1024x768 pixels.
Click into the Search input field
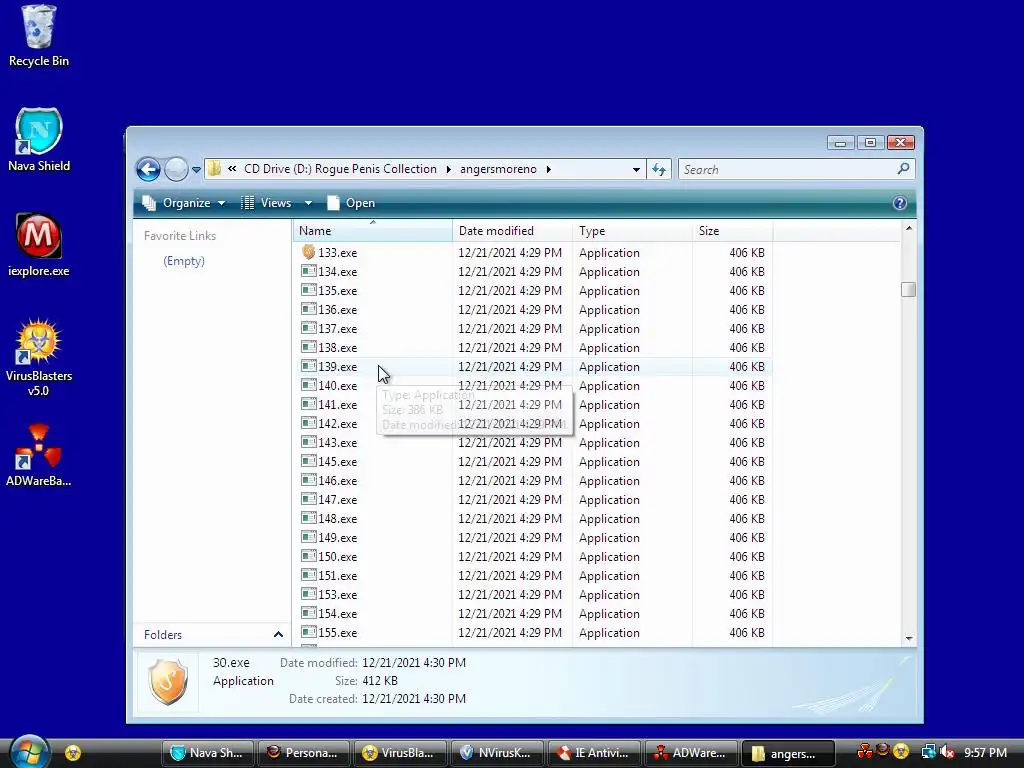point(787,170)
